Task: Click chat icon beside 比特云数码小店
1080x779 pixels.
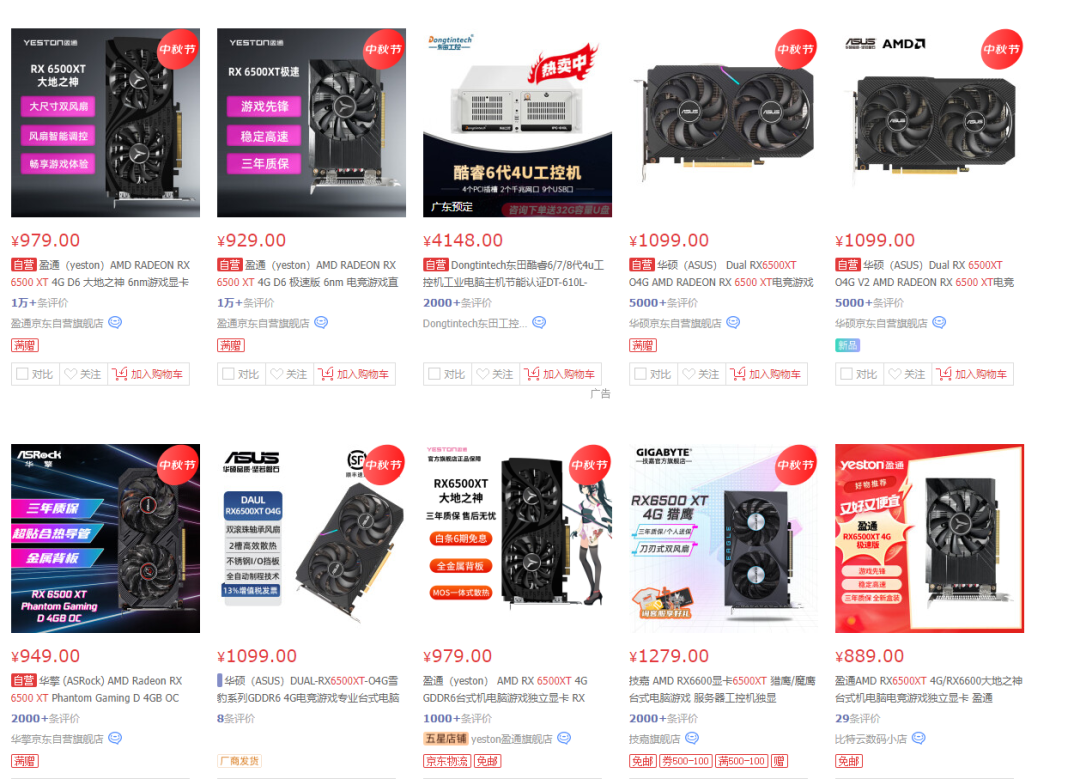Action: pyautogui.click(x=919, y=738)
